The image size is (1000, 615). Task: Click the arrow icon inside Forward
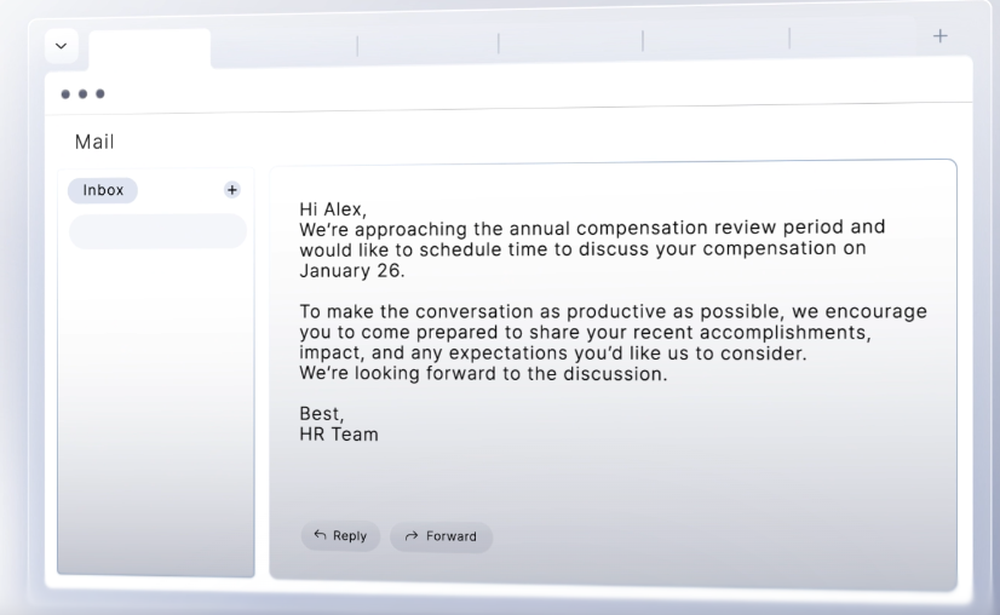pyautogui.click(x=411, y=536)
